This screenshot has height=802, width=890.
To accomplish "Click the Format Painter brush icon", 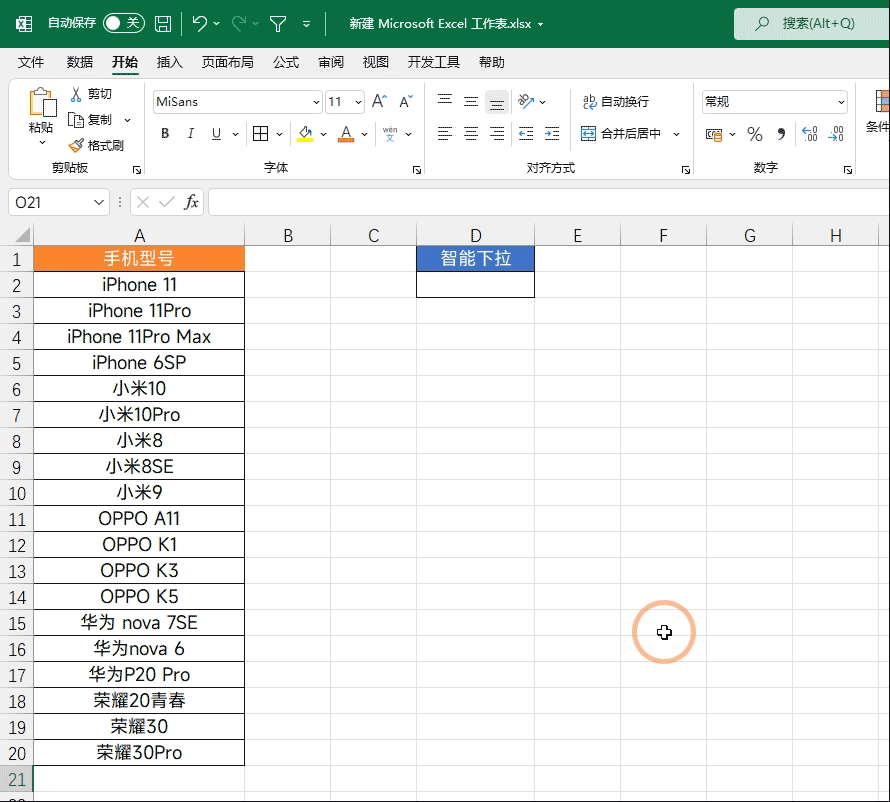I will 76,145.
